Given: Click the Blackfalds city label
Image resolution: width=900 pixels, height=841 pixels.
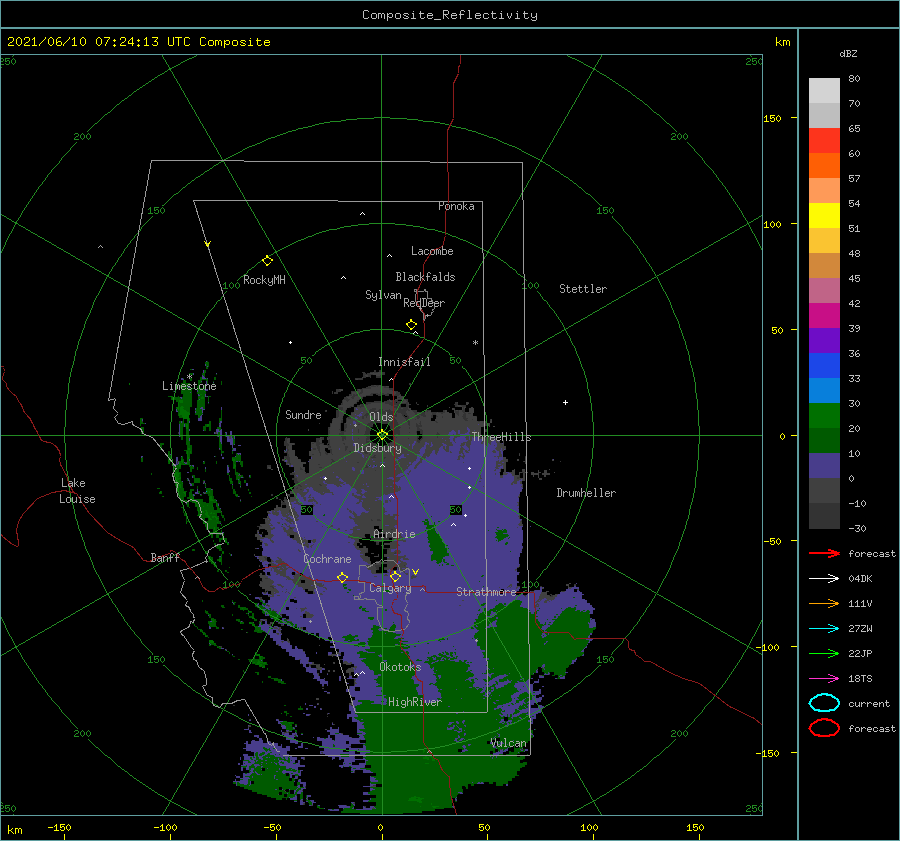Looking at the screenshot, I should (425, 277).
